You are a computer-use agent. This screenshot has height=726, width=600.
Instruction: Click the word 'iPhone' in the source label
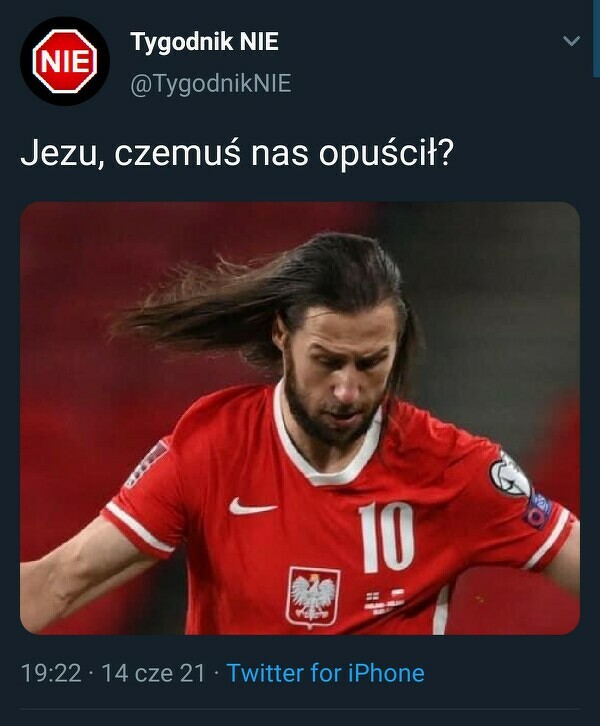[x=386, y=673]
